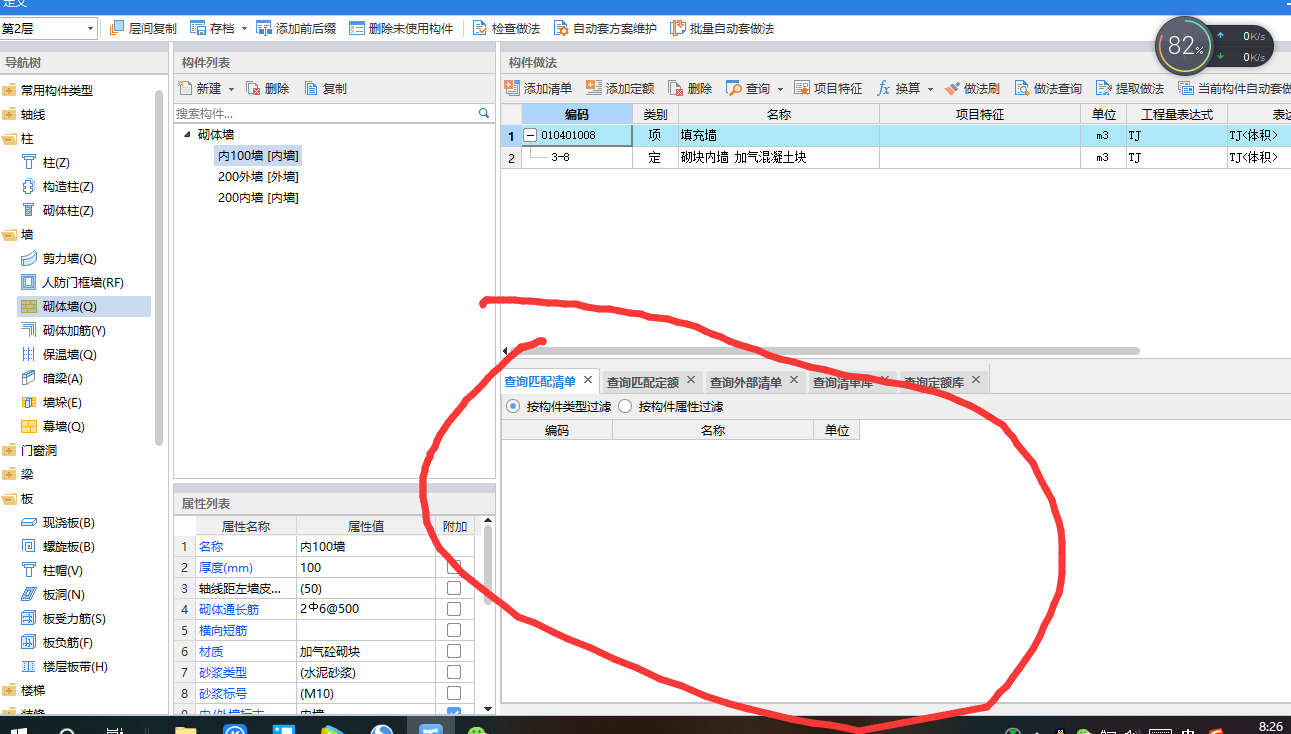Click the 做法刷 brush icon
This screenshot has width=1291, height=734.
tap(952, 88)
